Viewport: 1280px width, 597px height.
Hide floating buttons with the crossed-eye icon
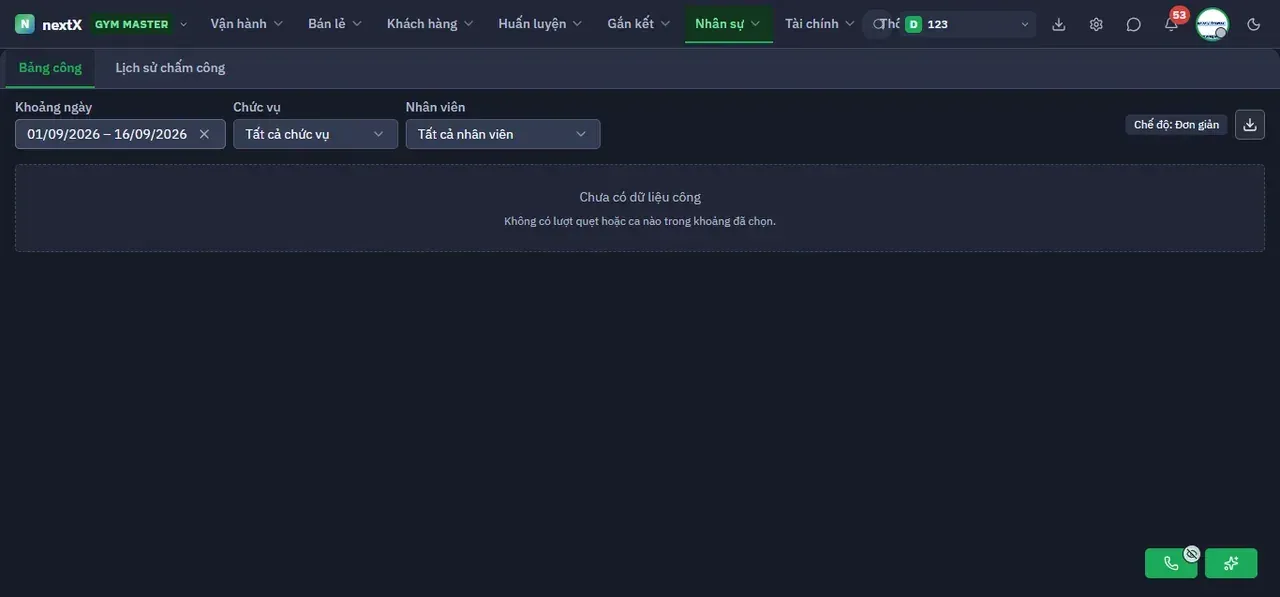1192,553
